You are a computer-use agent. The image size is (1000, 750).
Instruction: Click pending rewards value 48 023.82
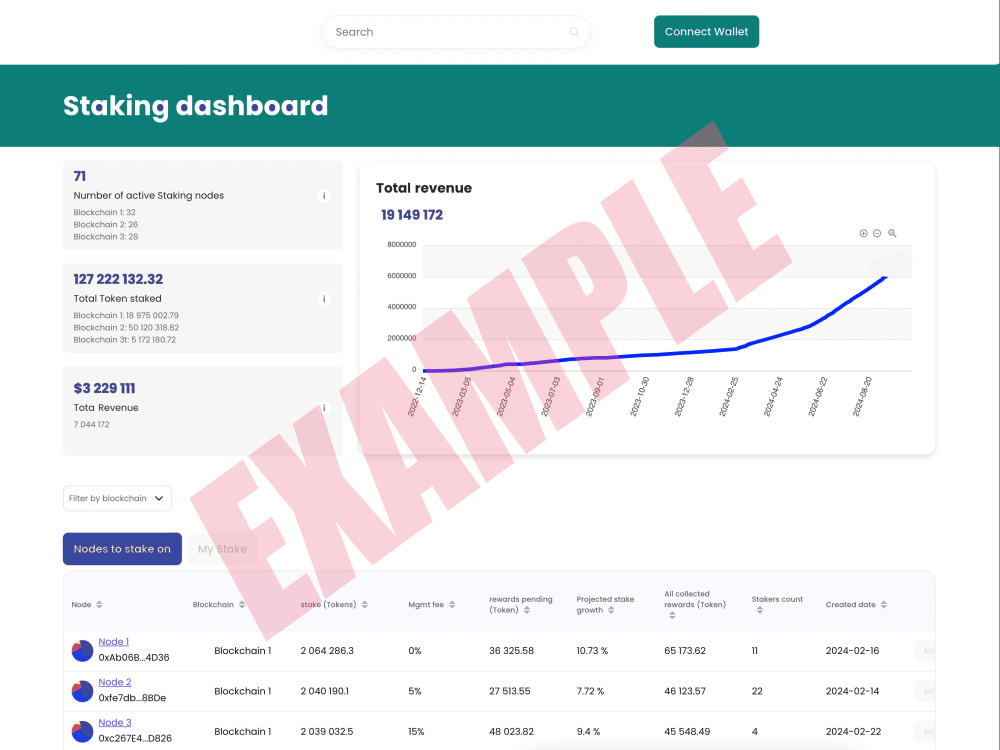(x=511, y=732)
